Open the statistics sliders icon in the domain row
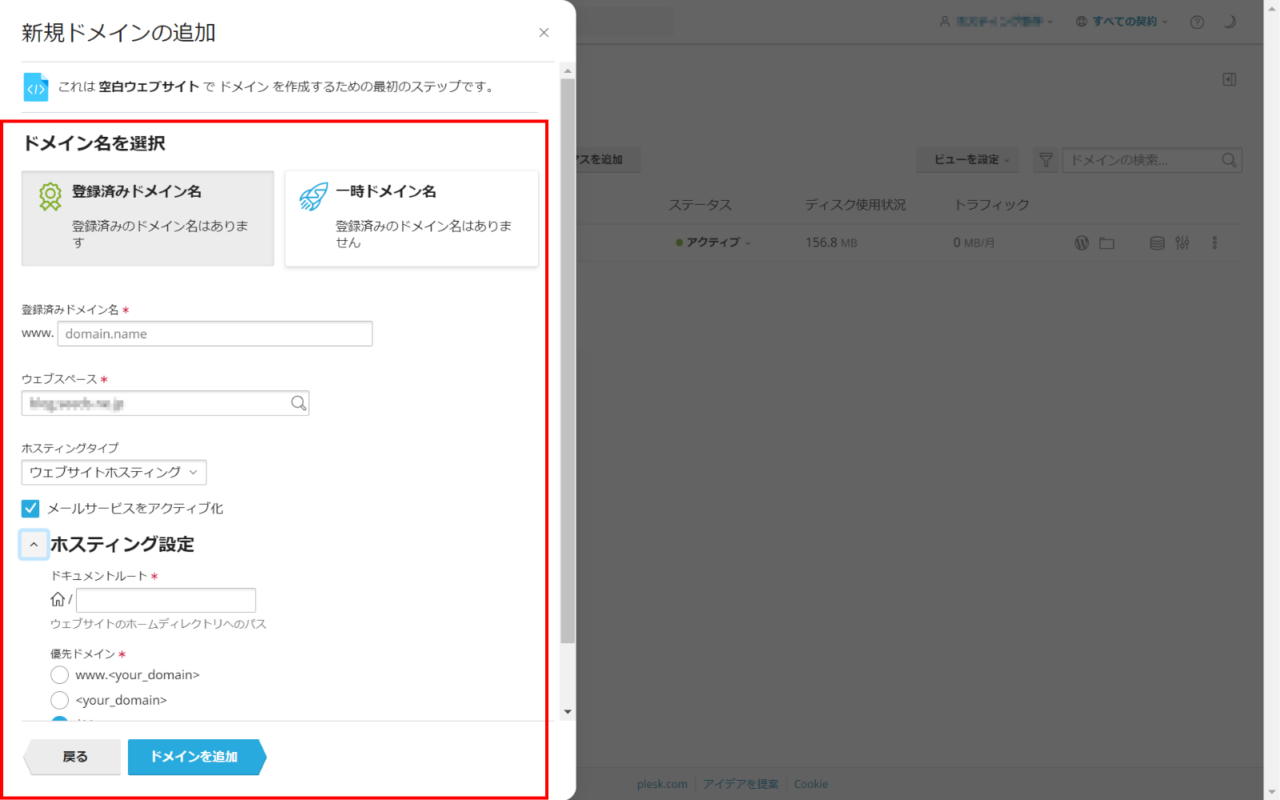This screenshot has width=1280, height=800. 1183,242
